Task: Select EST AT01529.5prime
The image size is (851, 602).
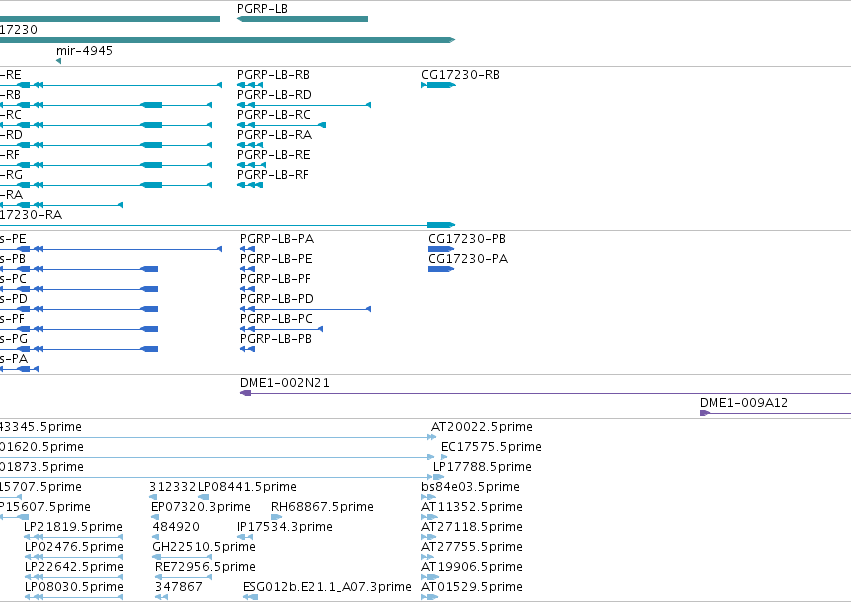Action: (472, 587)
